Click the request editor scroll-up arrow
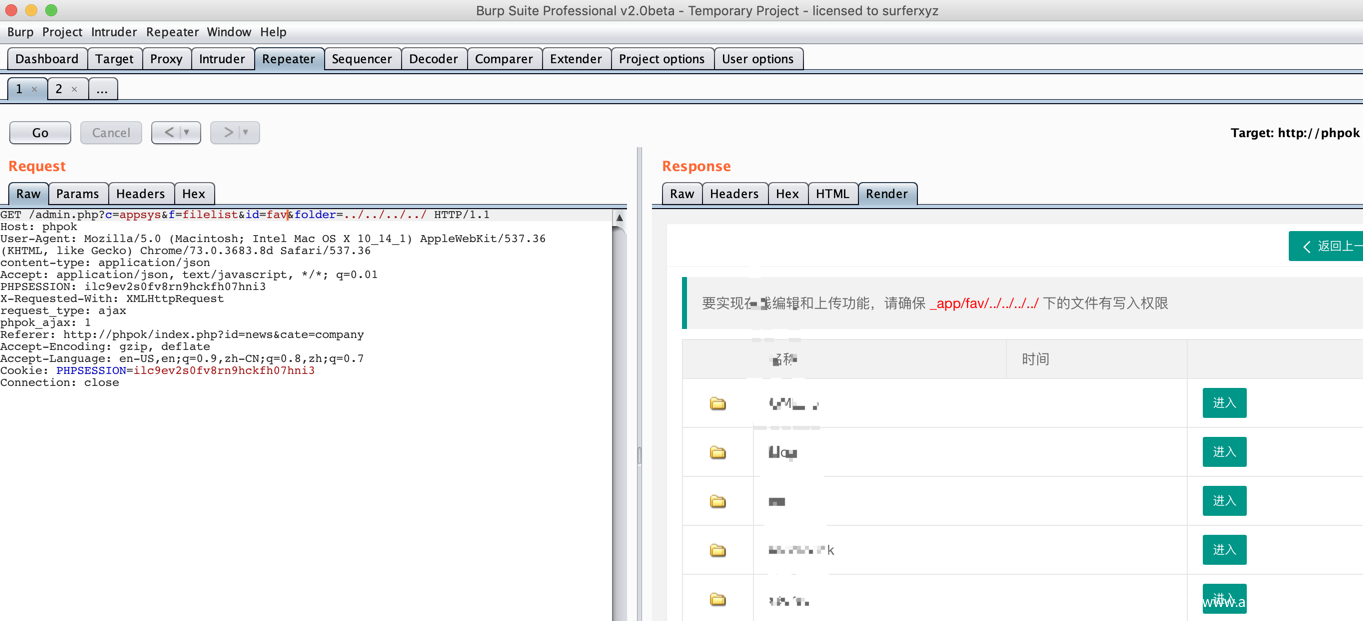1363x621 pixels. pyautogui.click(x=619, y=217)
